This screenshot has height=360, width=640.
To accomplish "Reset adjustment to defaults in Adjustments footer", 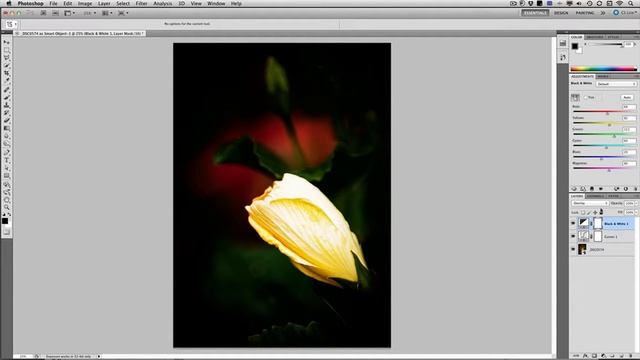I will point(626,189).
